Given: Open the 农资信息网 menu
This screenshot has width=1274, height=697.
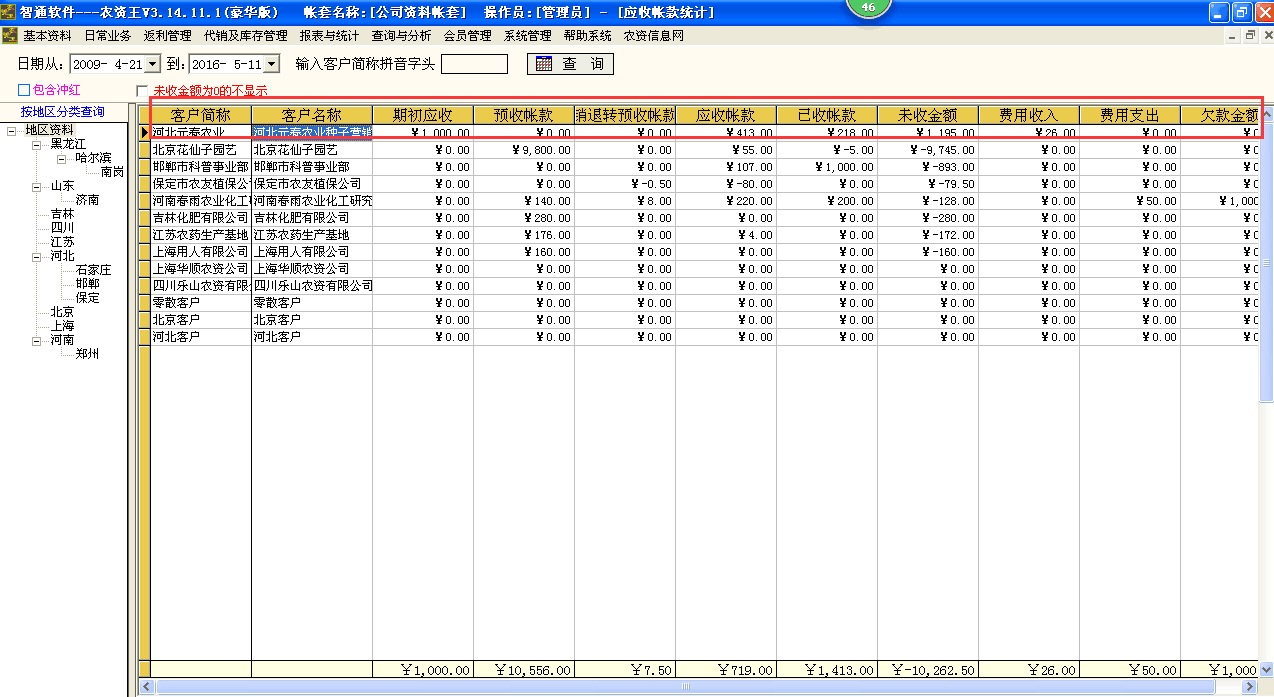Looking at the screenshot, I should coord(654,35).
